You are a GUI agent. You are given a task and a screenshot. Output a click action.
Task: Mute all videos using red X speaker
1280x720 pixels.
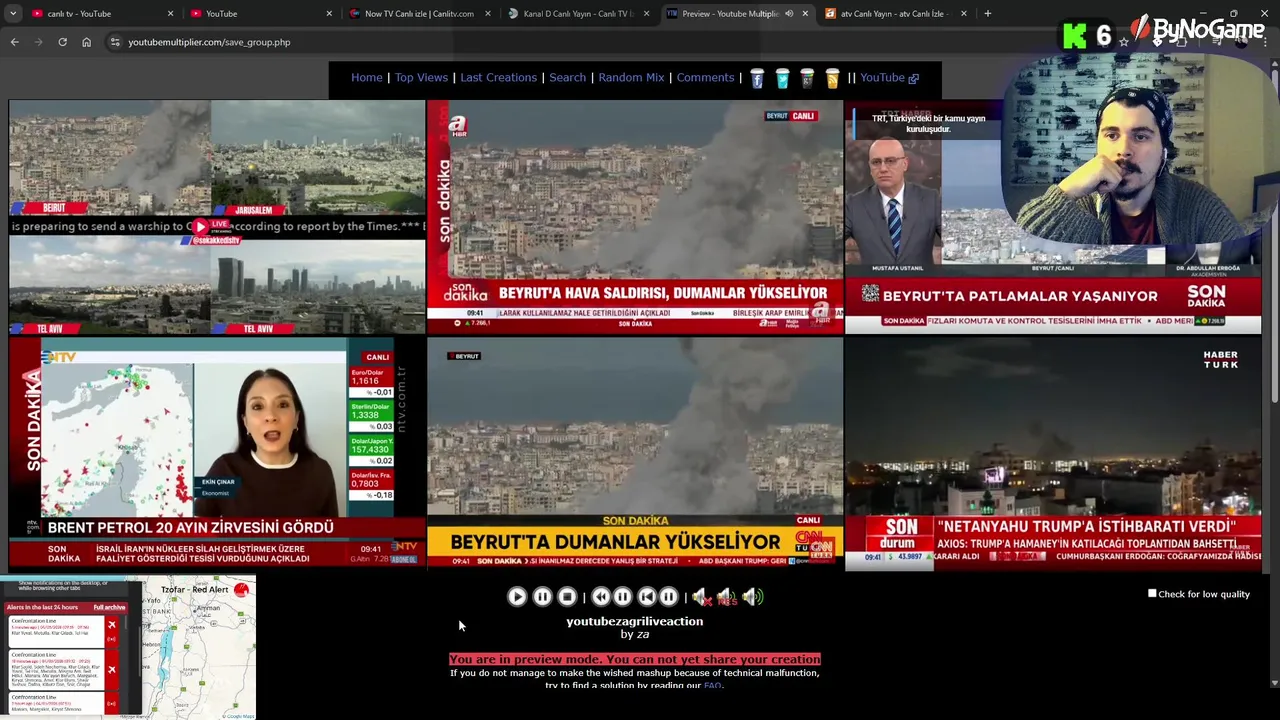[702, 597]
